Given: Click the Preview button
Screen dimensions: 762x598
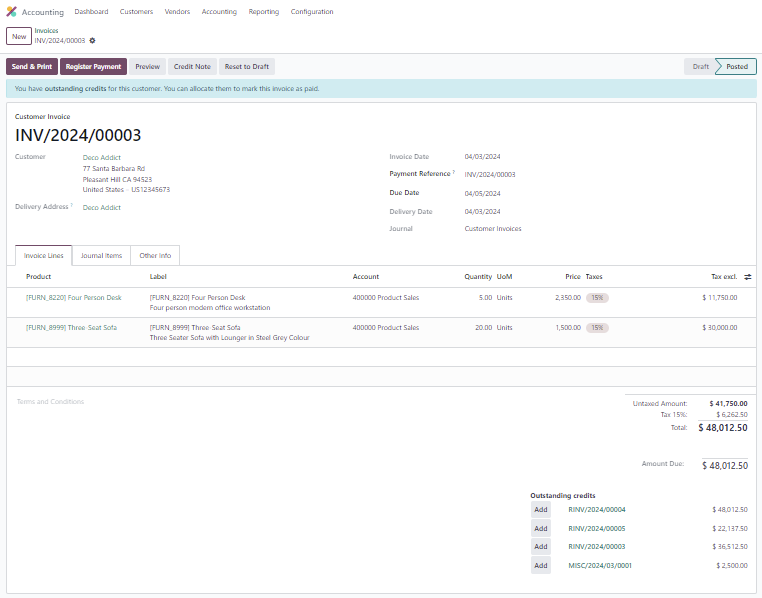Looking at the screenshot, I should (x=148, y=67).
